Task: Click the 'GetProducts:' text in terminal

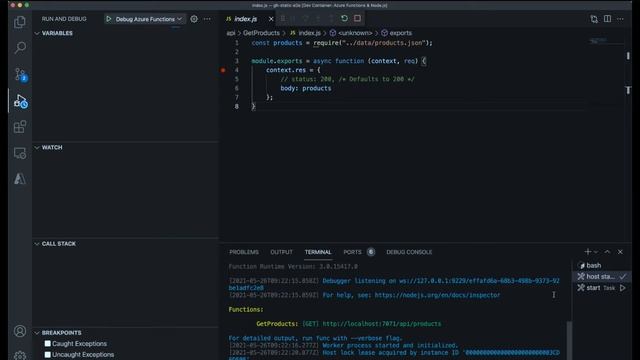Action: 277,324
